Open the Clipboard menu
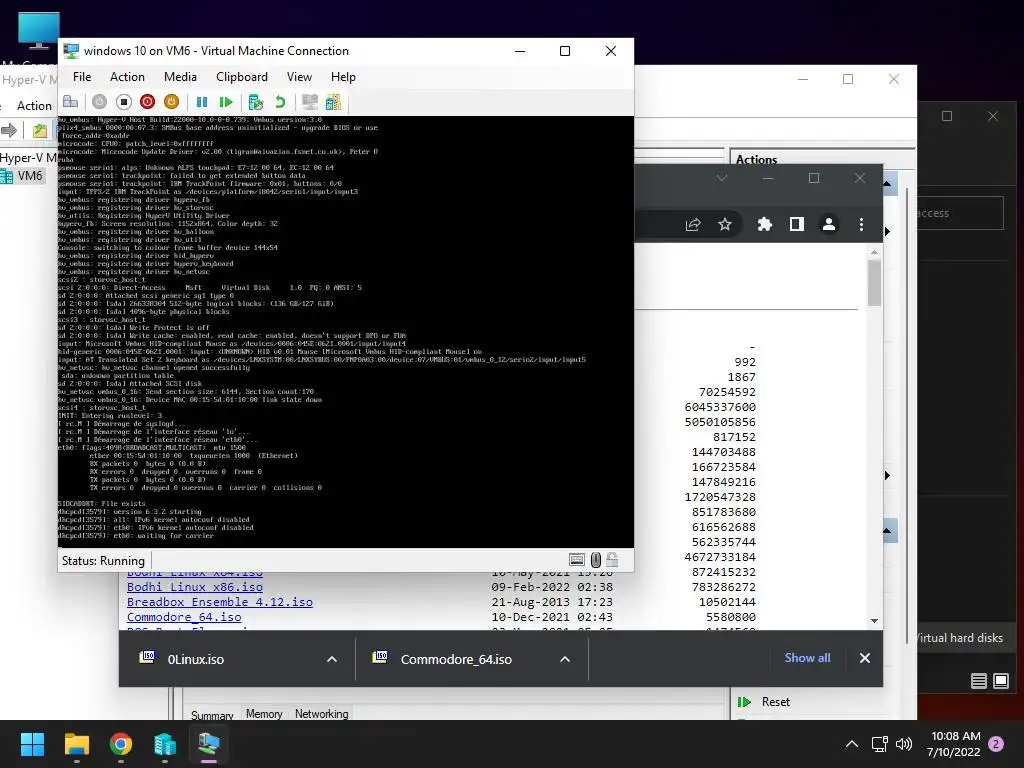 242,77
